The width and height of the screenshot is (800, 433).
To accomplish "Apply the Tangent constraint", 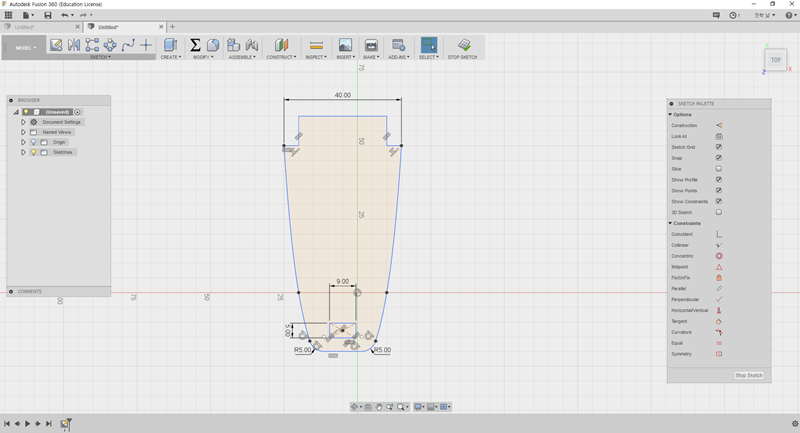I will pos(718,321).
